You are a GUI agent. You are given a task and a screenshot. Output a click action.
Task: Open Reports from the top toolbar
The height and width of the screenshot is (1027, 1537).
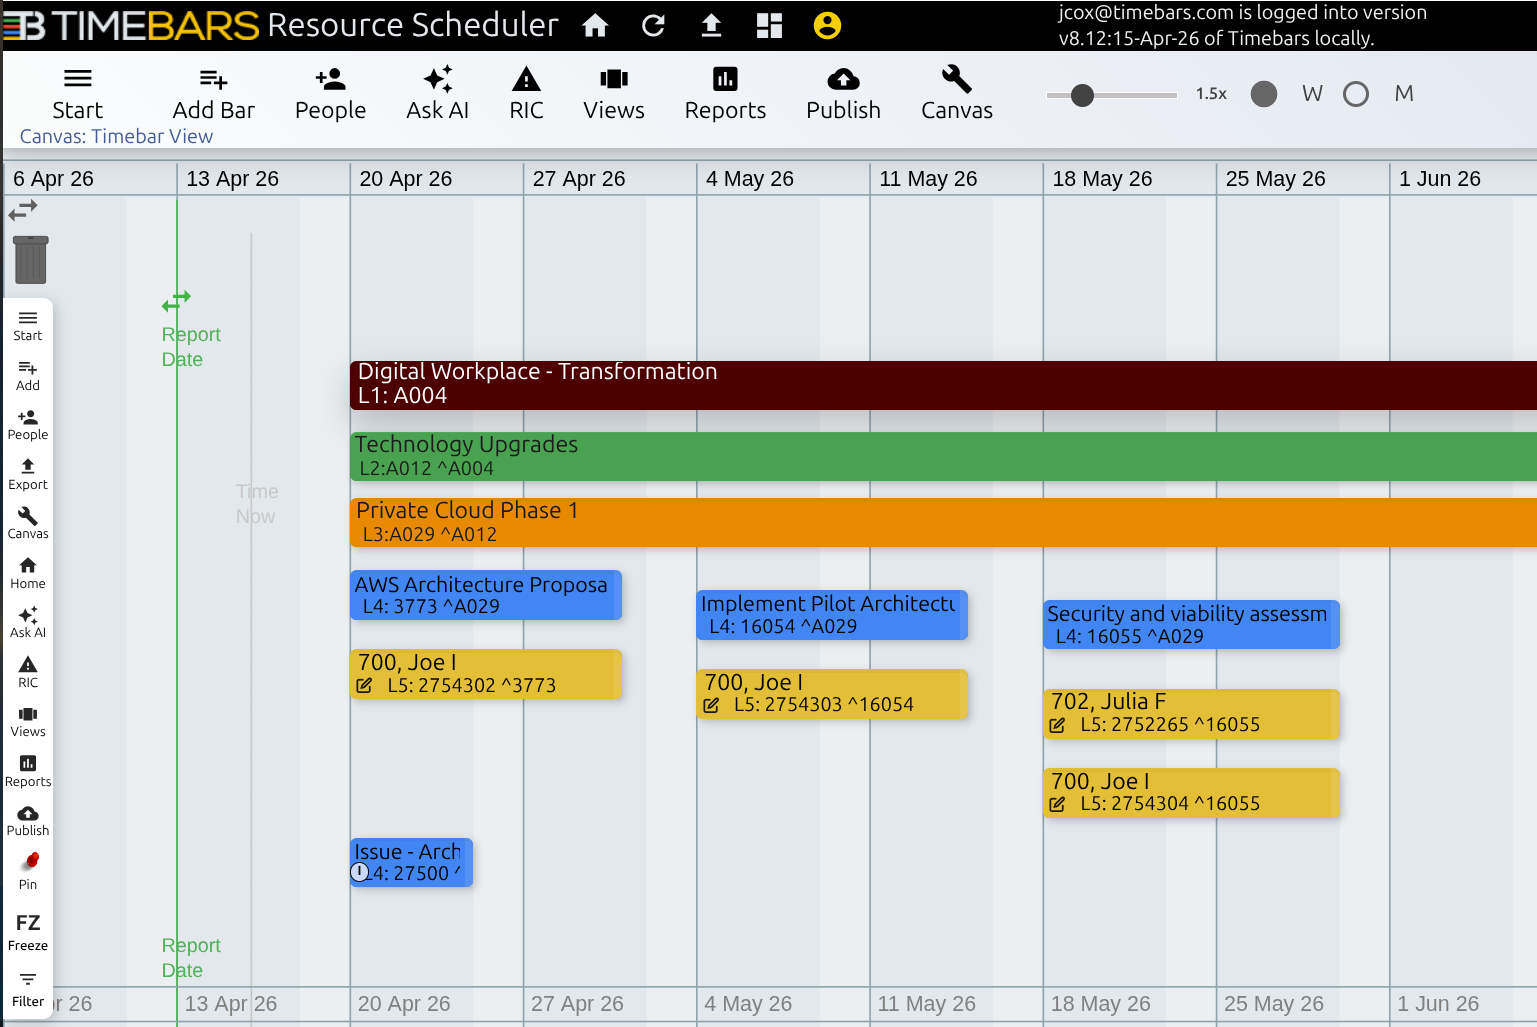coord(725,92)
